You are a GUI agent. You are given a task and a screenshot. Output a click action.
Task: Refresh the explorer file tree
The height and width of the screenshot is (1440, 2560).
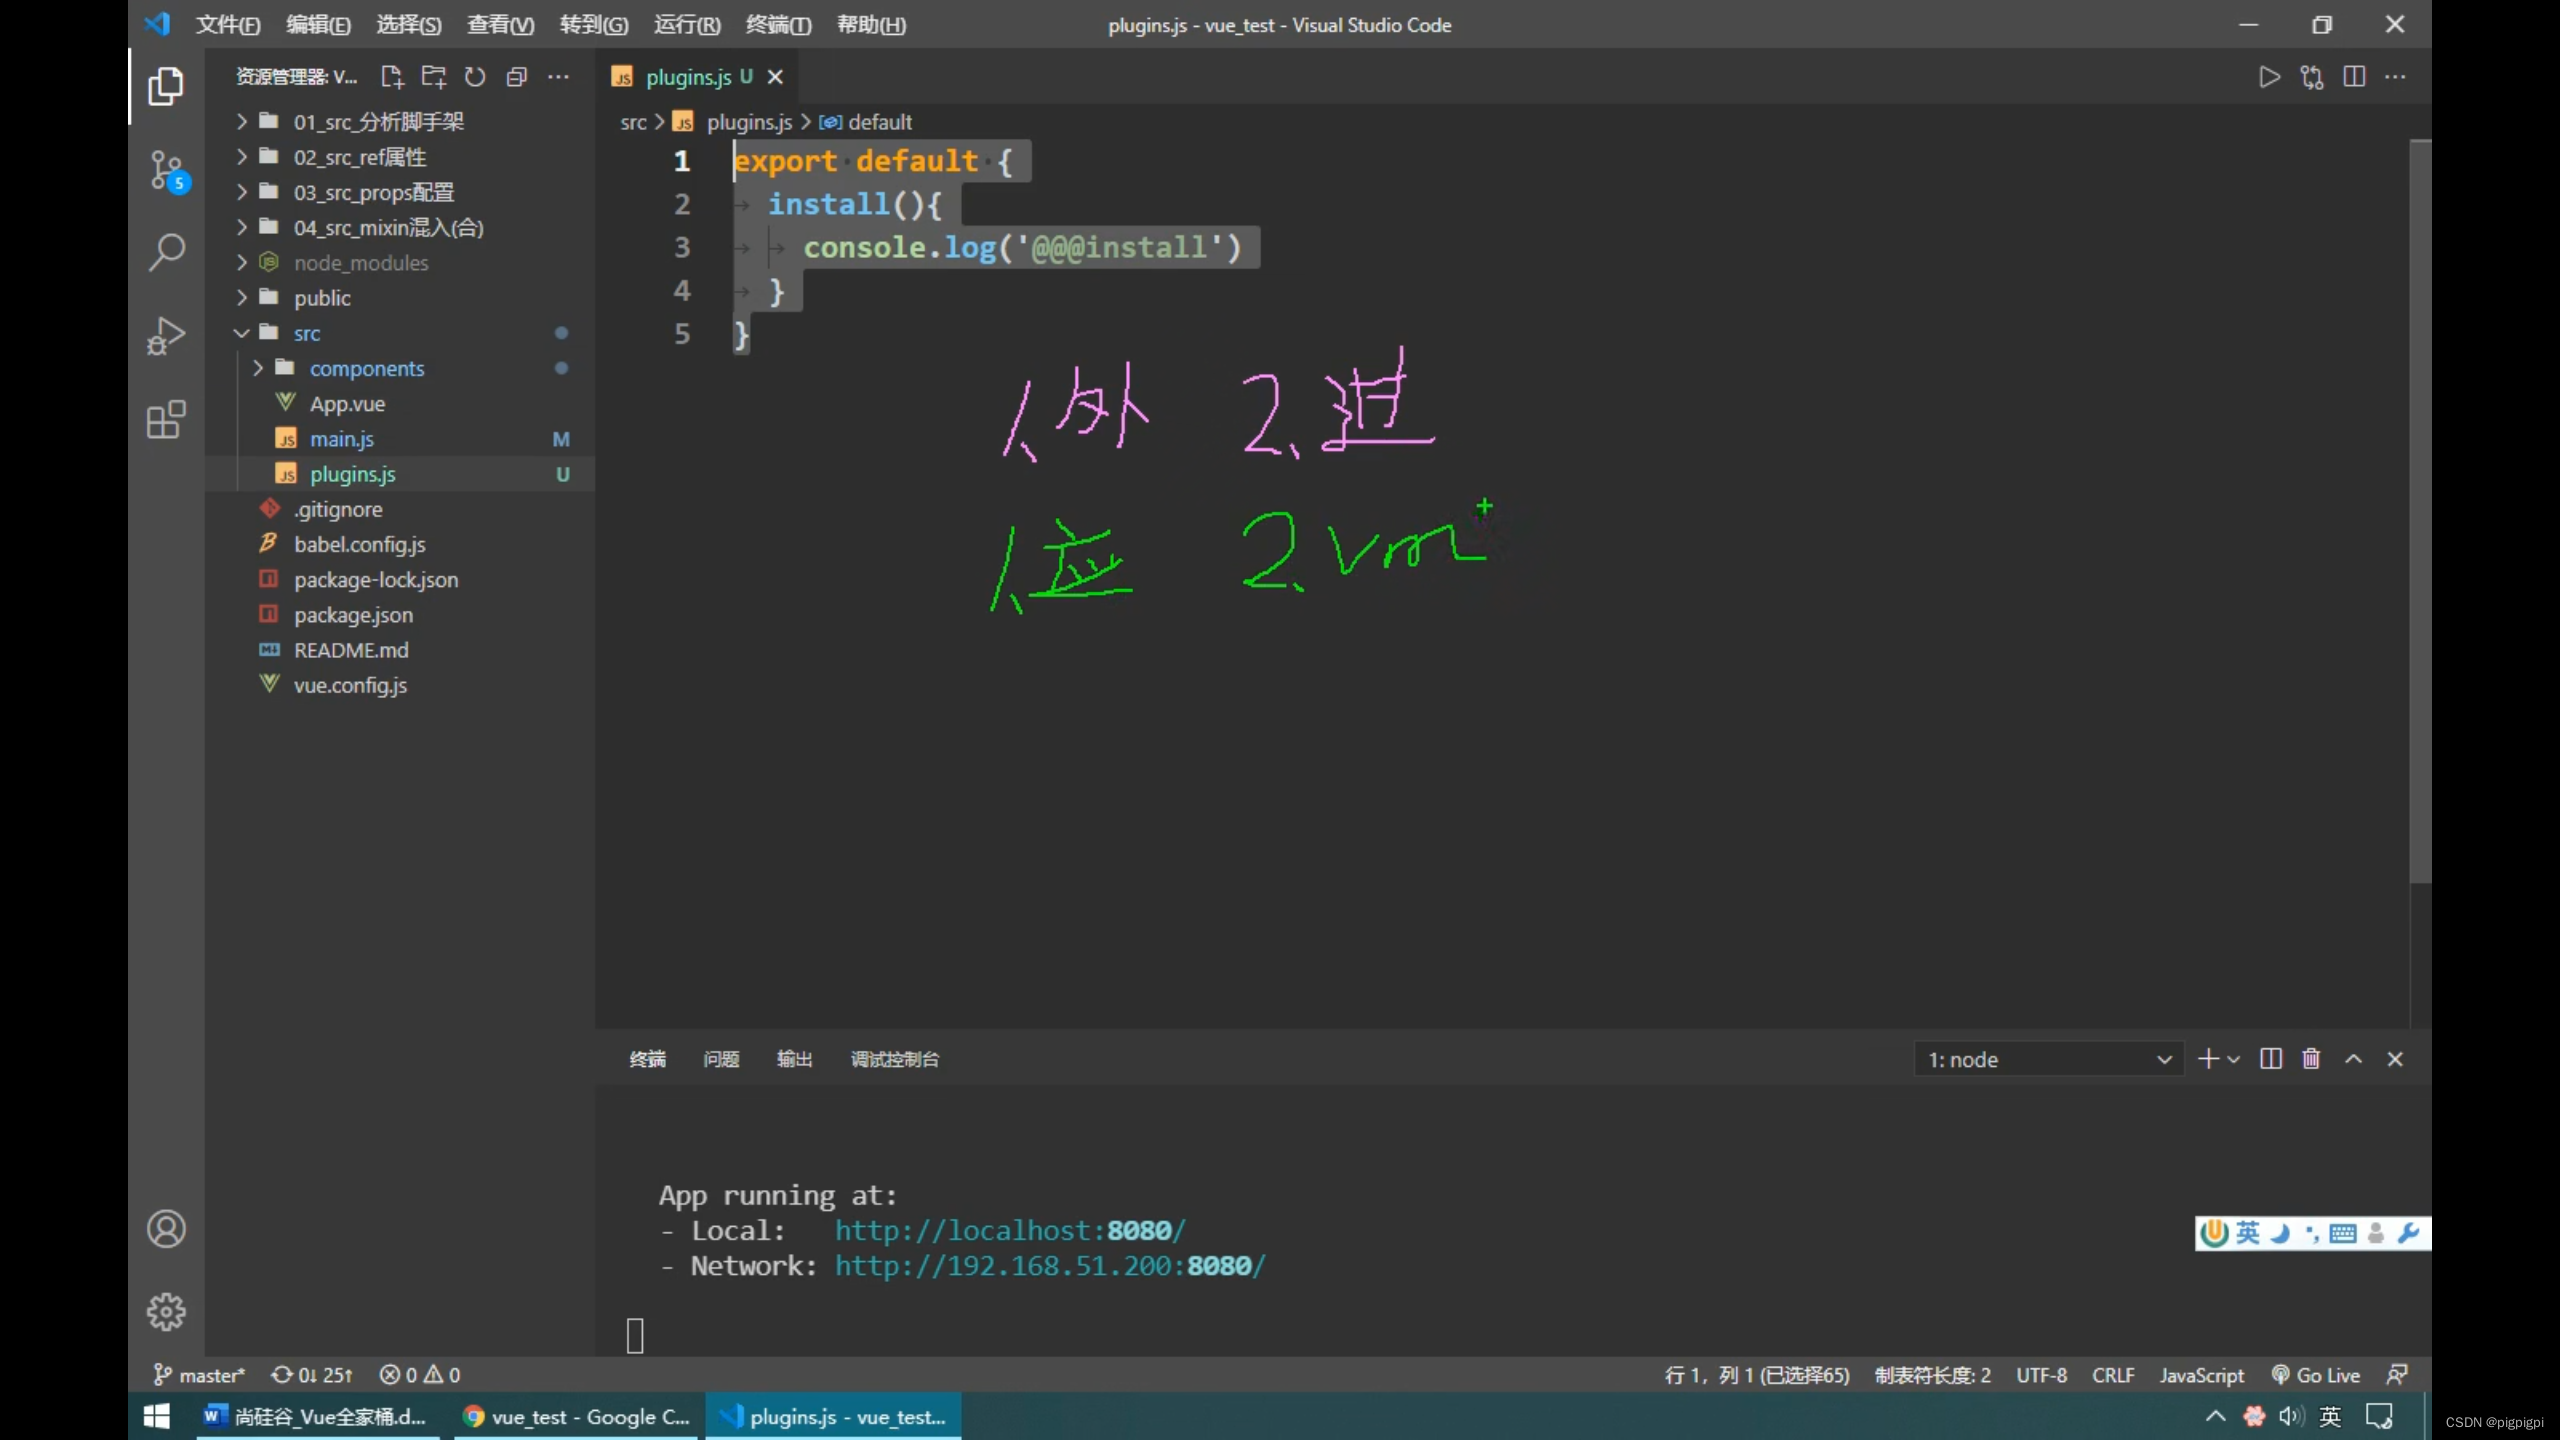[475, 77]
